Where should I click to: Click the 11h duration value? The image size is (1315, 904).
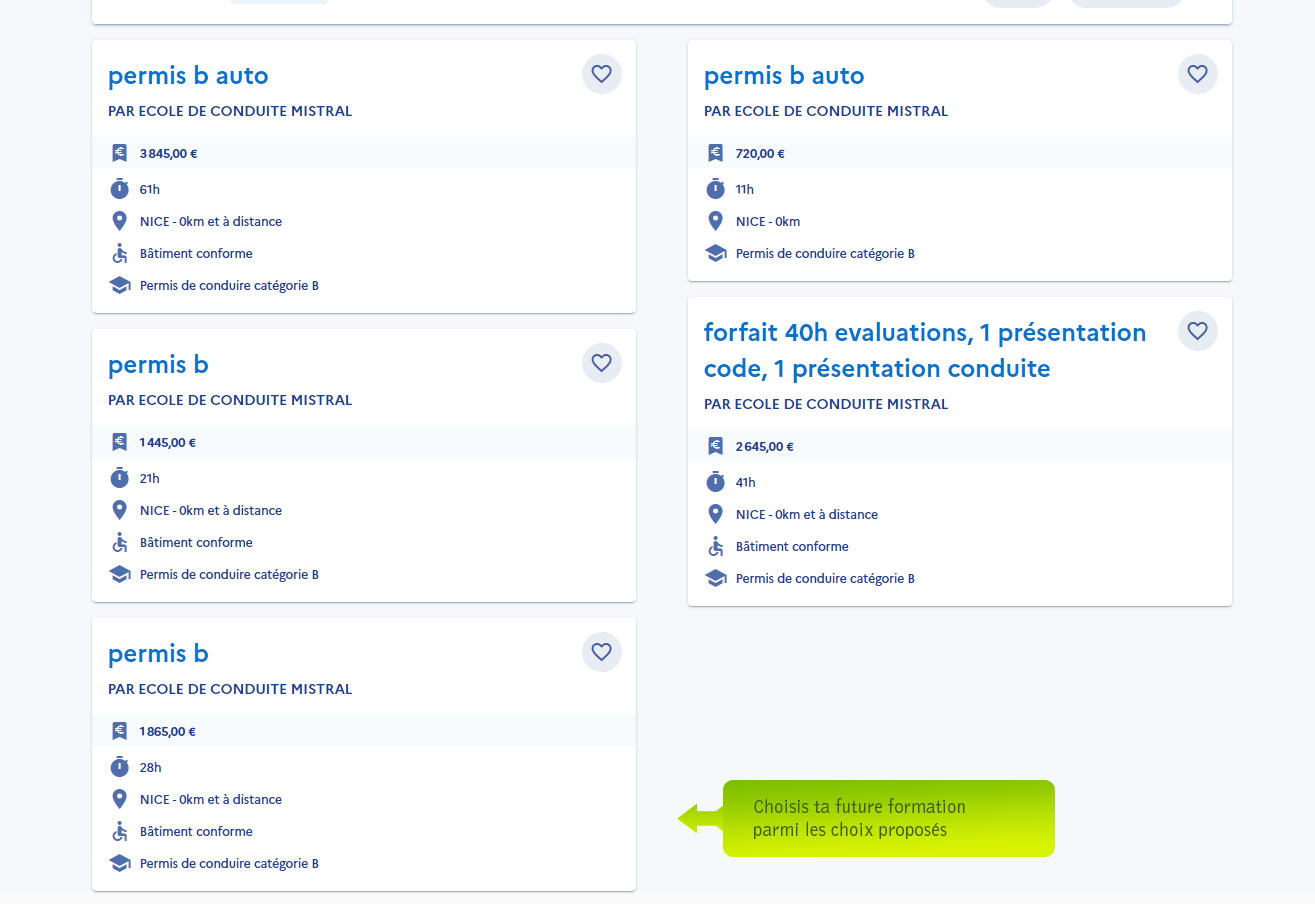tap(745, 189)
